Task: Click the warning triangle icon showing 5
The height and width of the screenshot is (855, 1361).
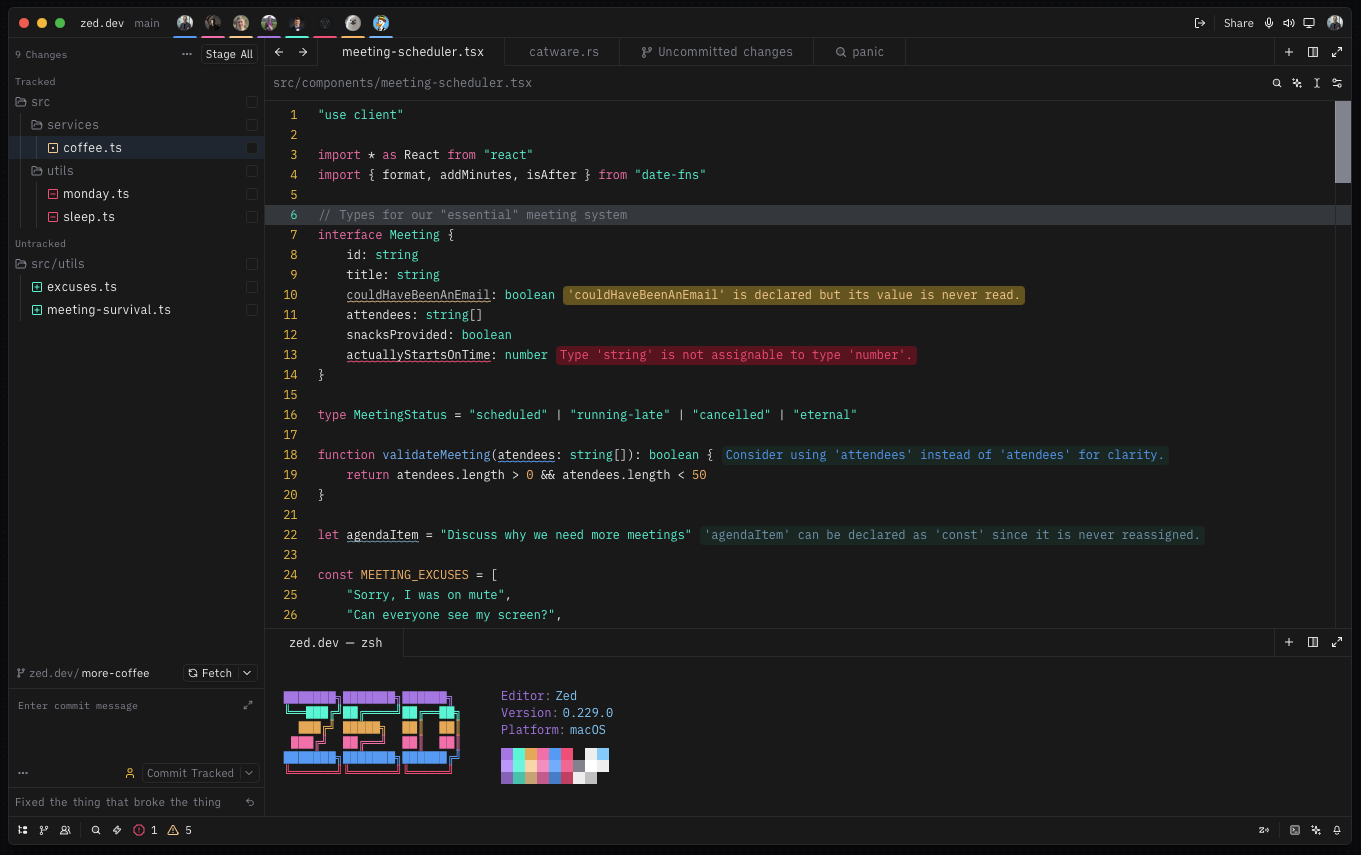Action: [173, 830]
